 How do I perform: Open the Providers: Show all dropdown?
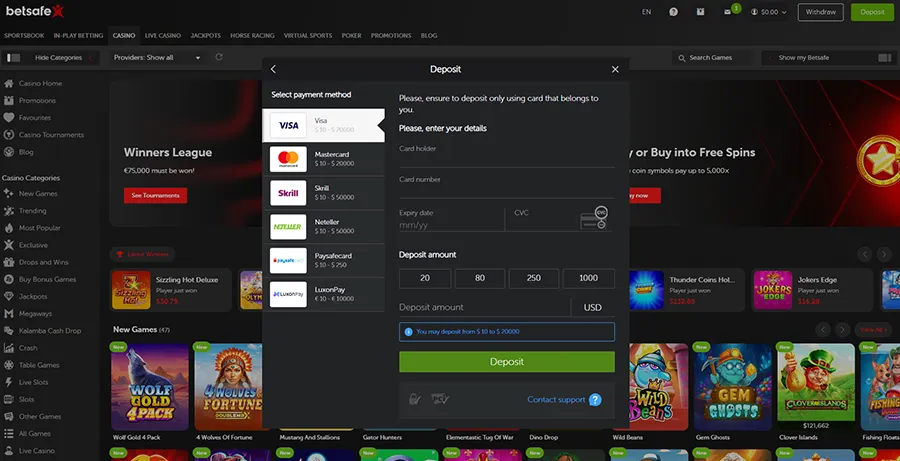pyautogui.click(x=157, y=57)
